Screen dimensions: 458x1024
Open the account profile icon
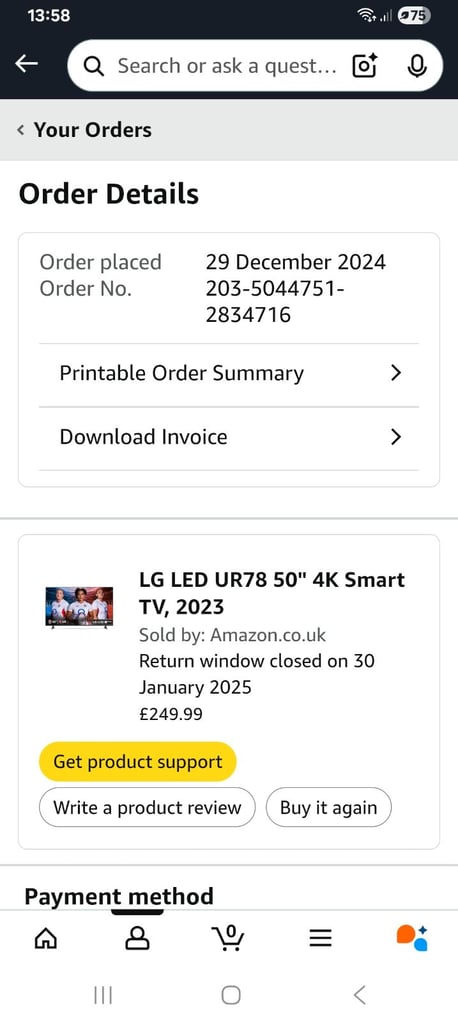pos(137,938)
